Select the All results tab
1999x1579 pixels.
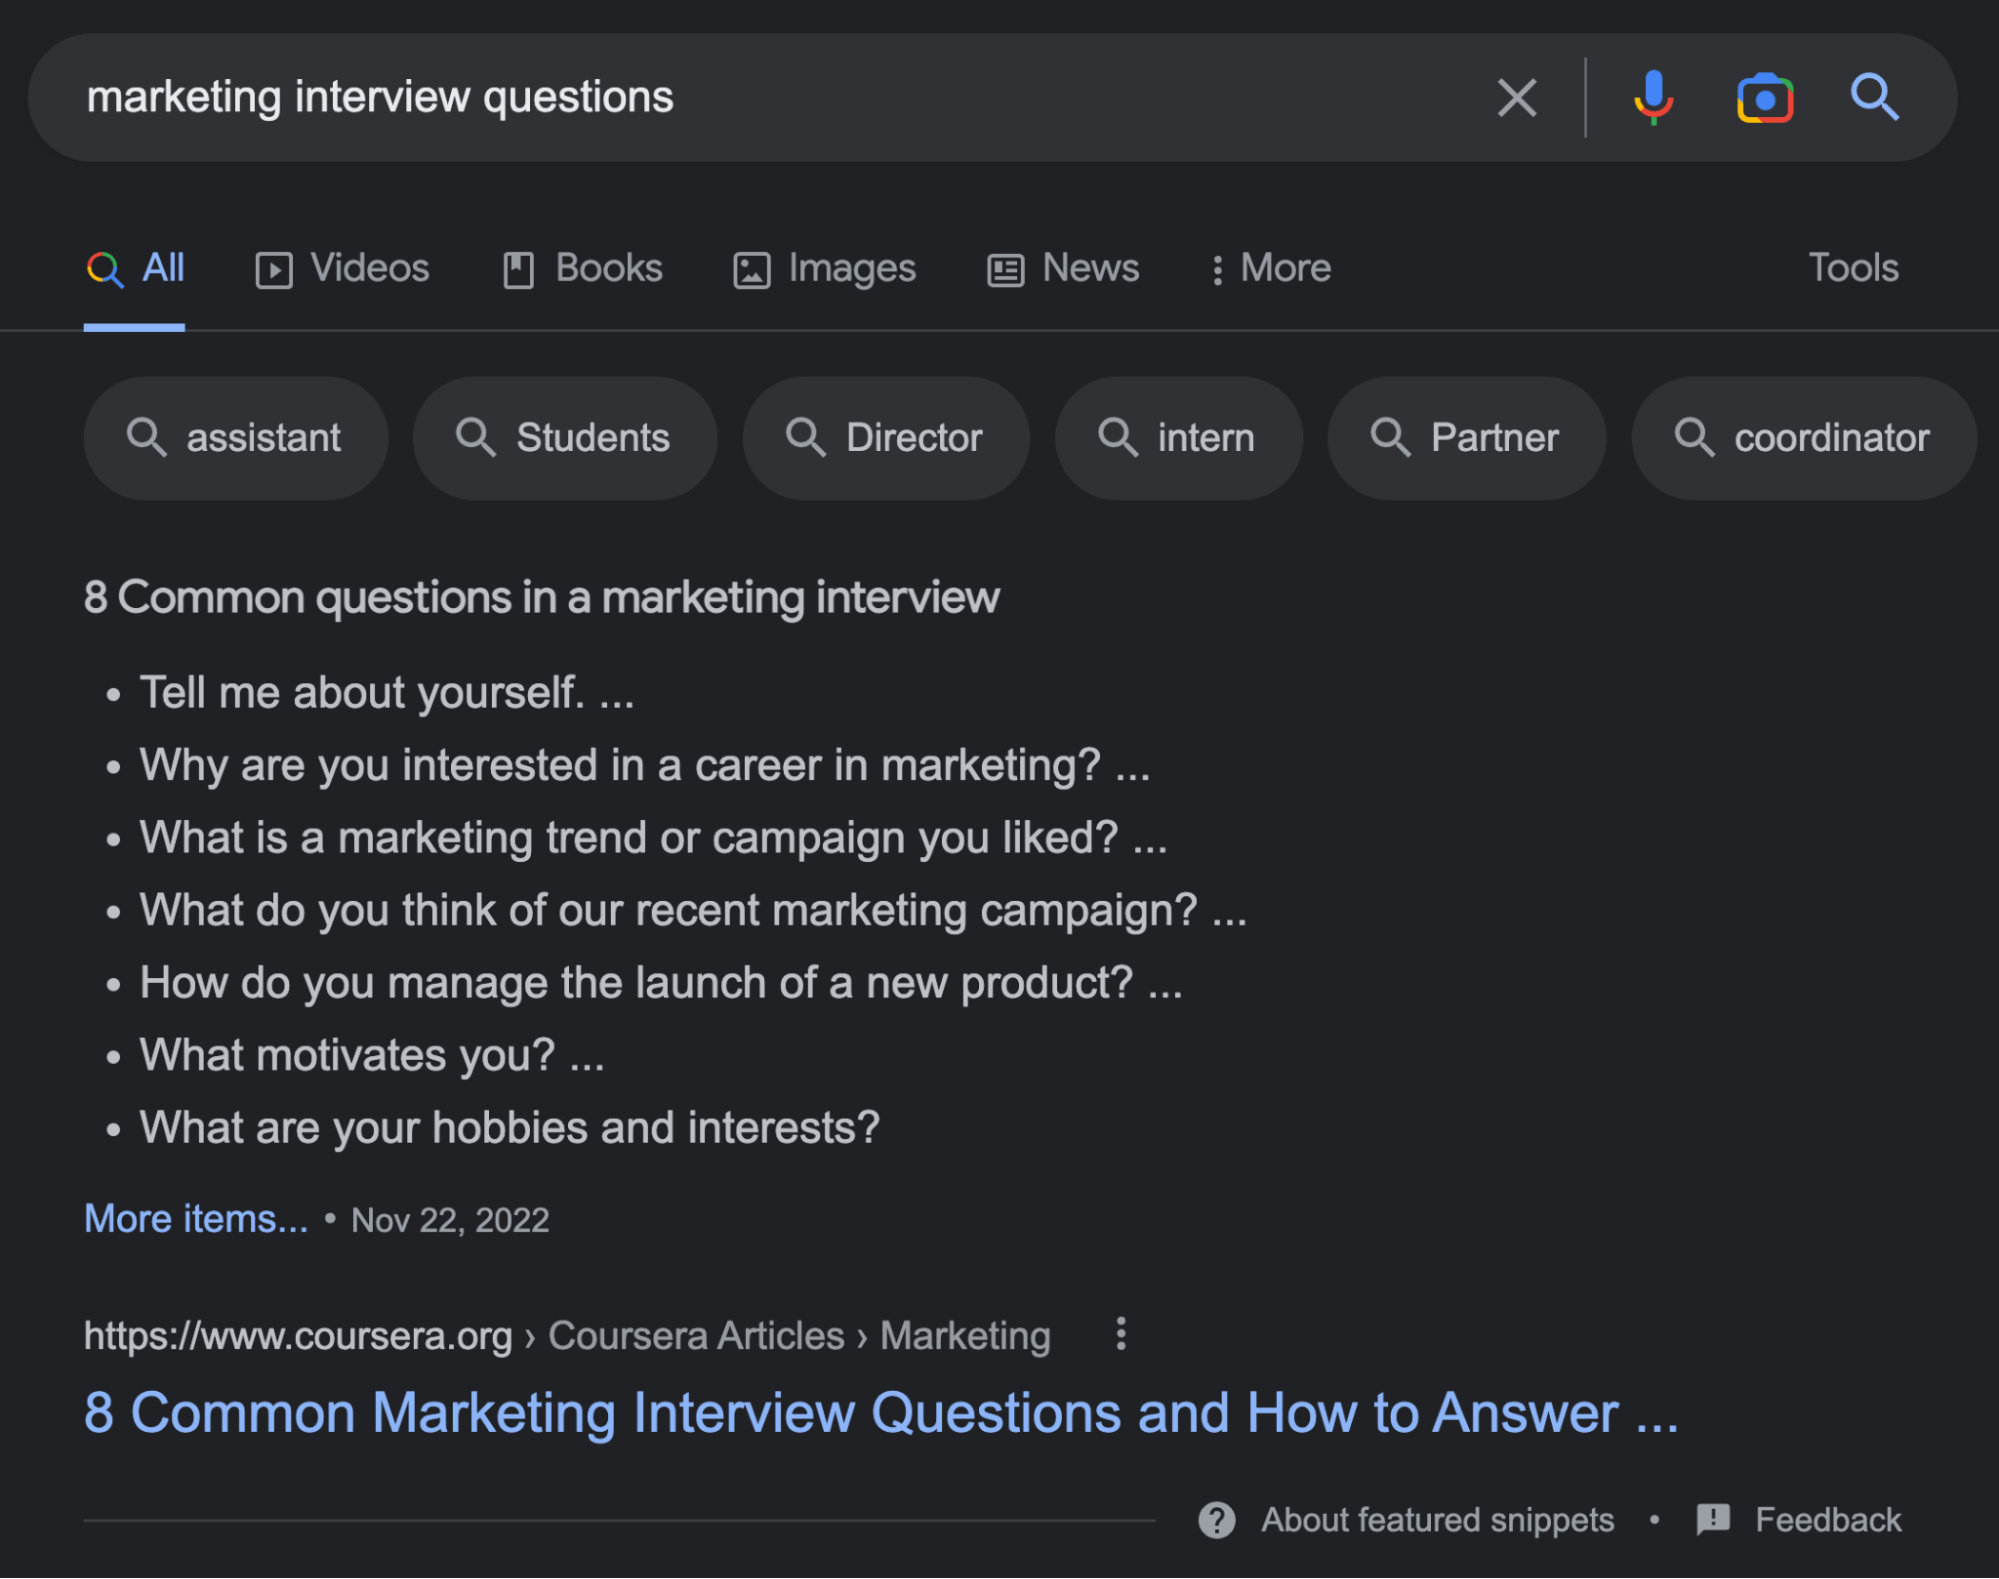(136, 268)
